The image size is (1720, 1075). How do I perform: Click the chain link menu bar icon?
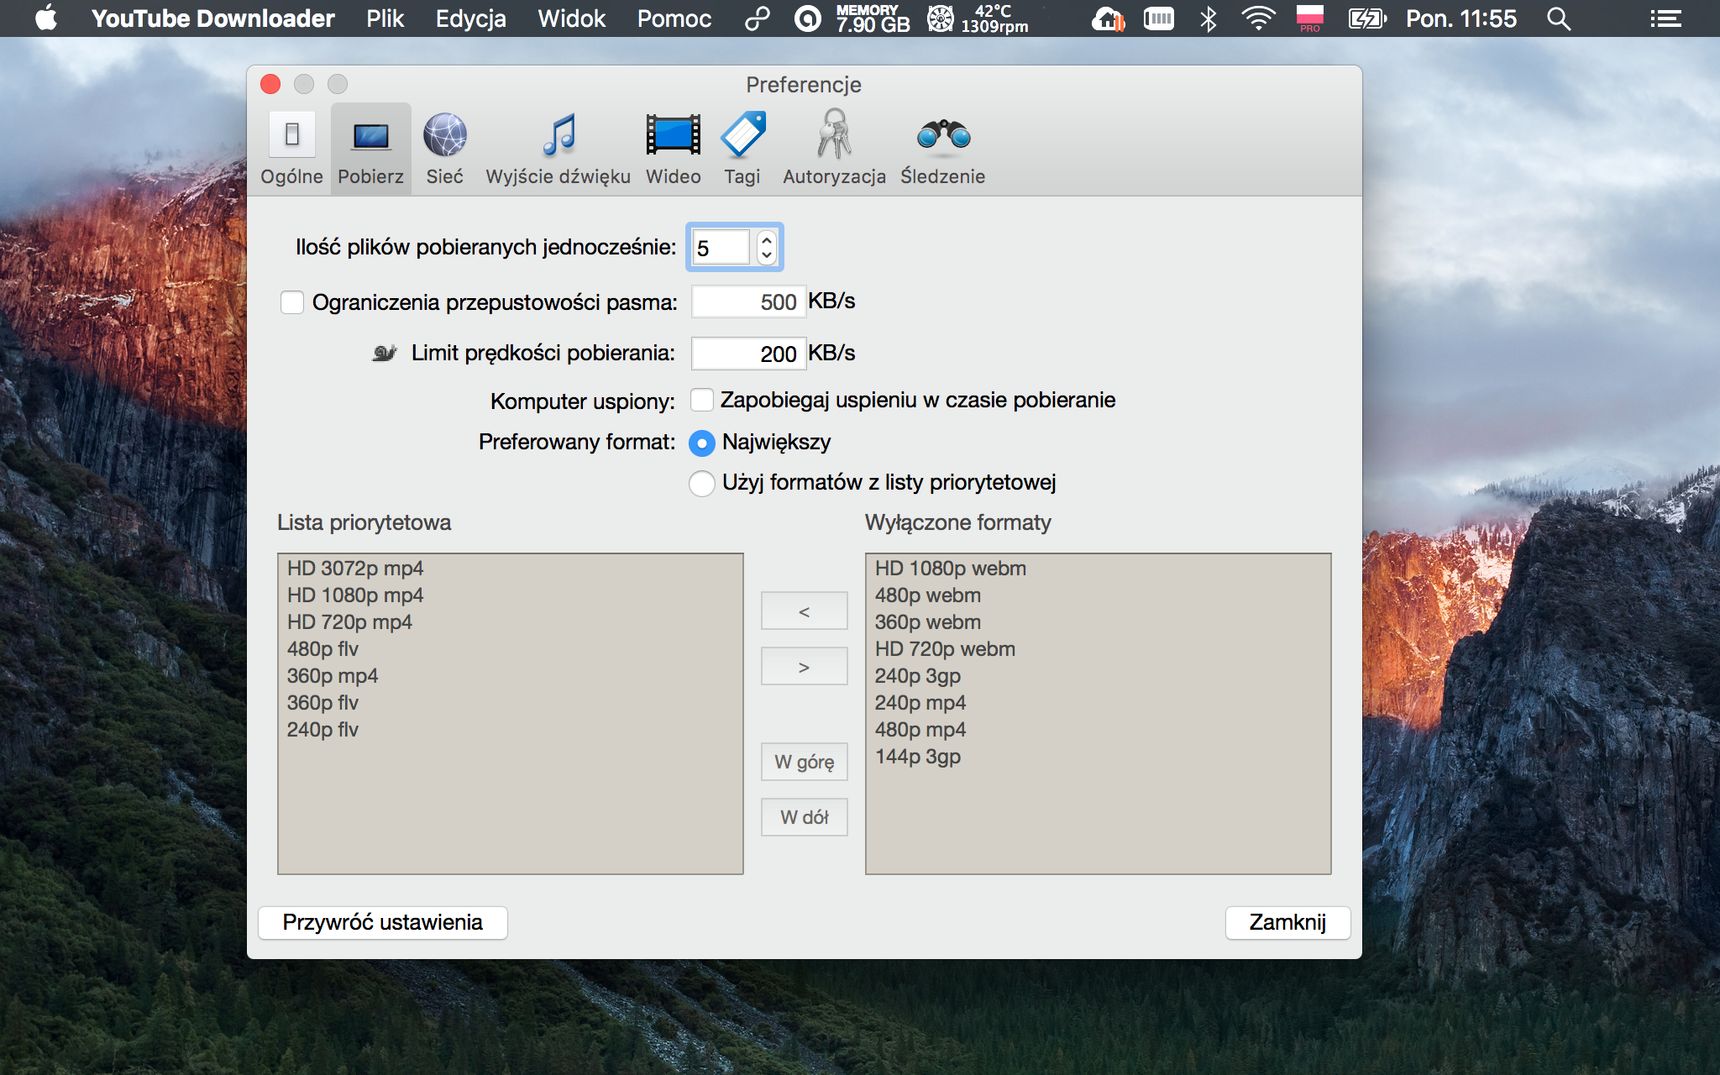(757, 18)
